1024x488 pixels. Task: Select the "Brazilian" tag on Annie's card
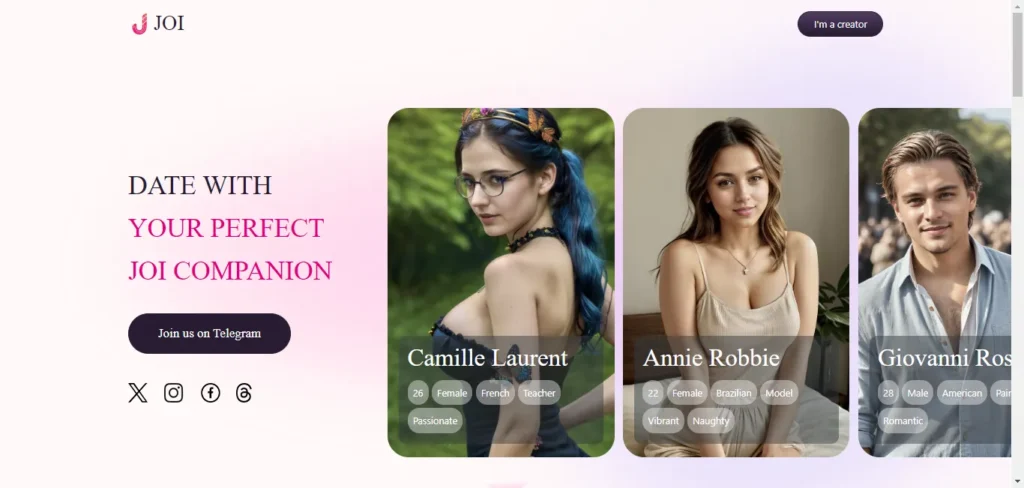coord(734,393)
